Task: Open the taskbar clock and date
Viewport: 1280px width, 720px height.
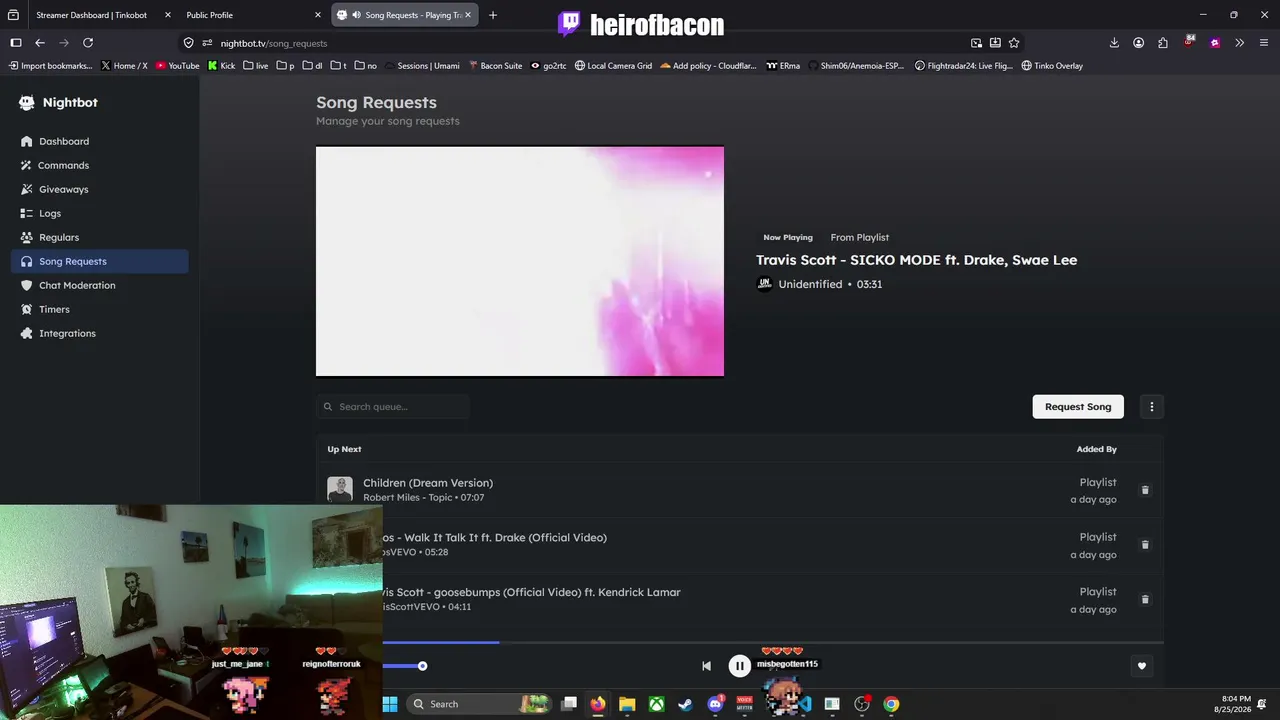Action: [x=1232, y=704]
